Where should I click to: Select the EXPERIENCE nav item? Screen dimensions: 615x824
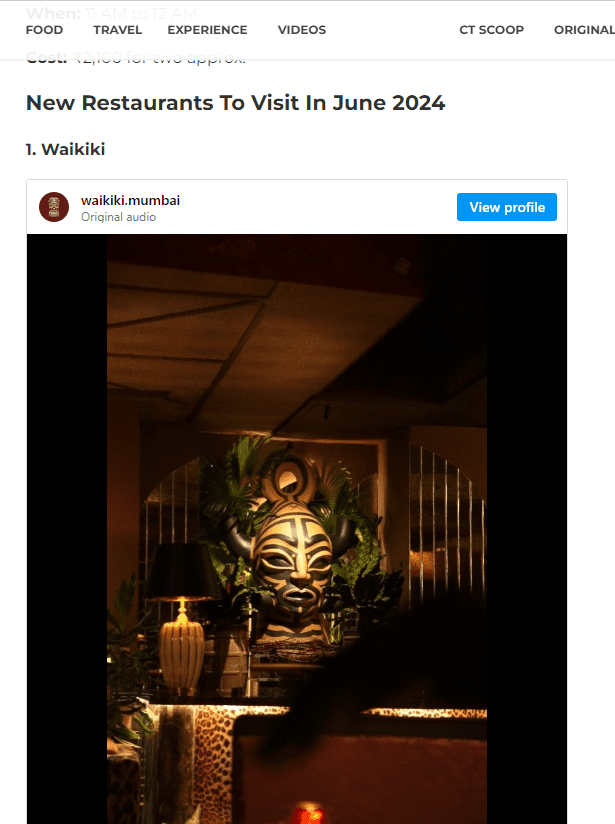(207, 30)
